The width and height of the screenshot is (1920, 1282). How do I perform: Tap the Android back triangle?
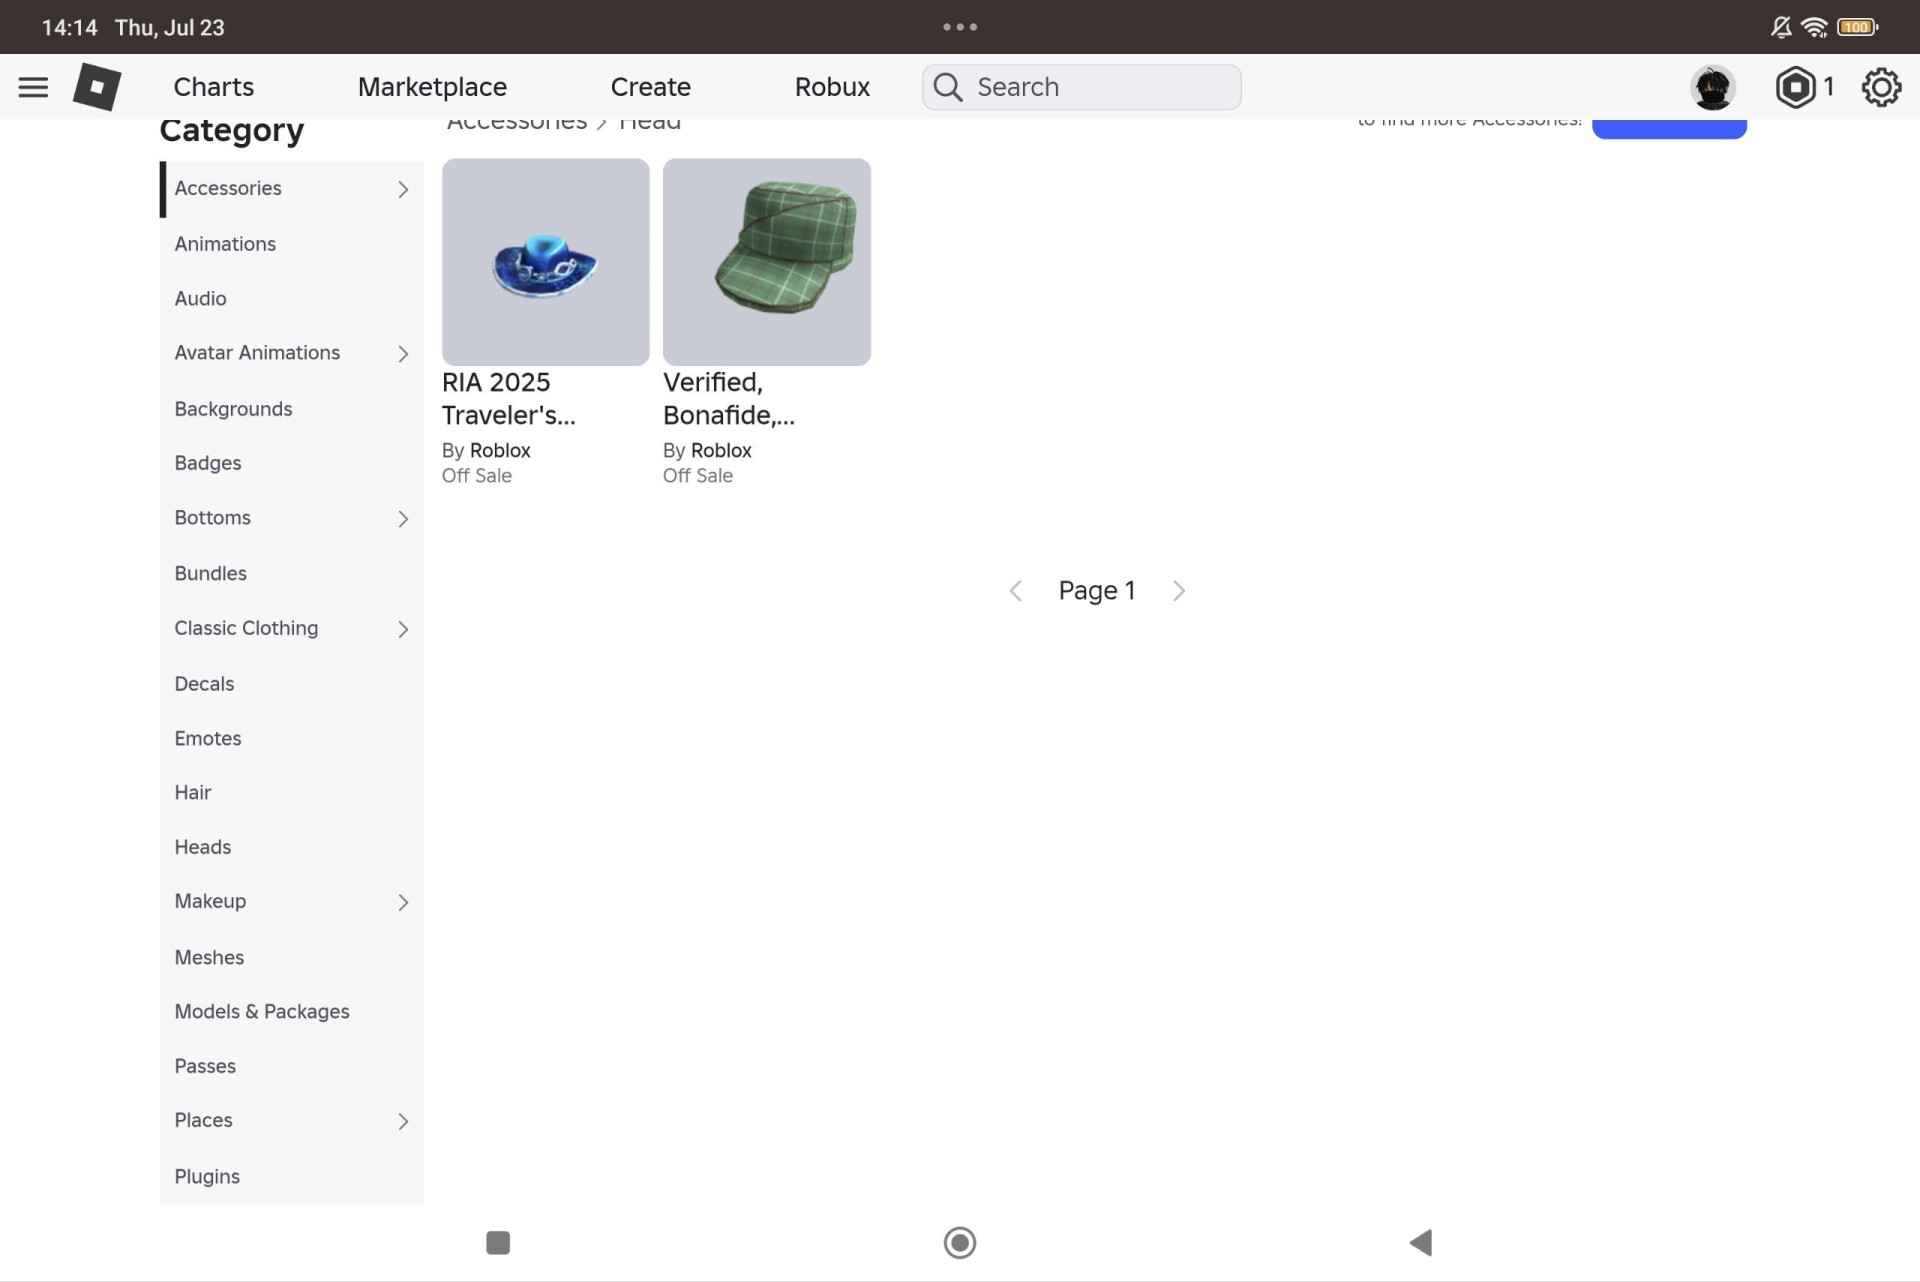pos(1421,1242)
